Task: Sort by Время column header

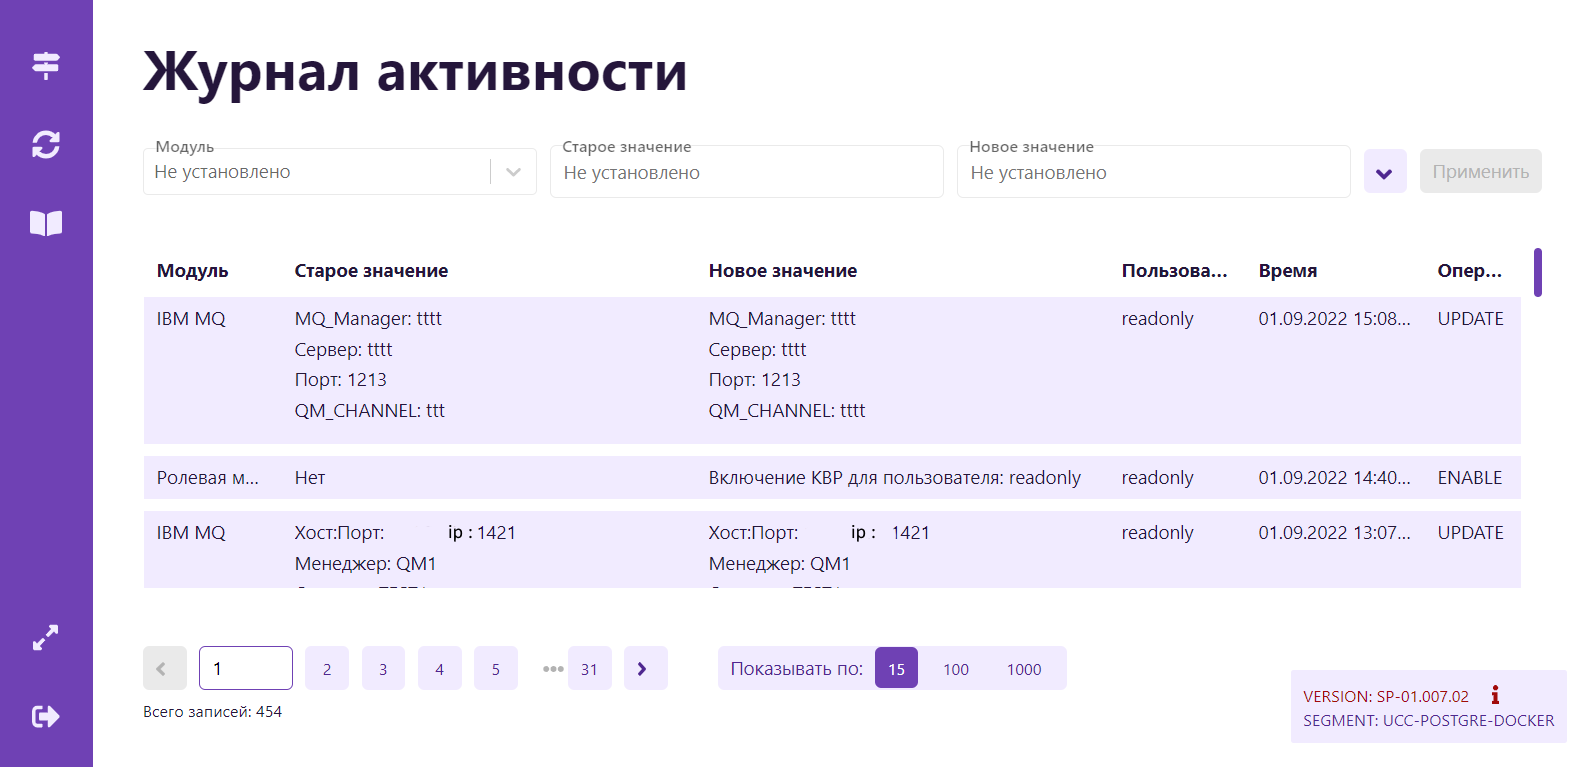Action: click(x=1287, y=271)
